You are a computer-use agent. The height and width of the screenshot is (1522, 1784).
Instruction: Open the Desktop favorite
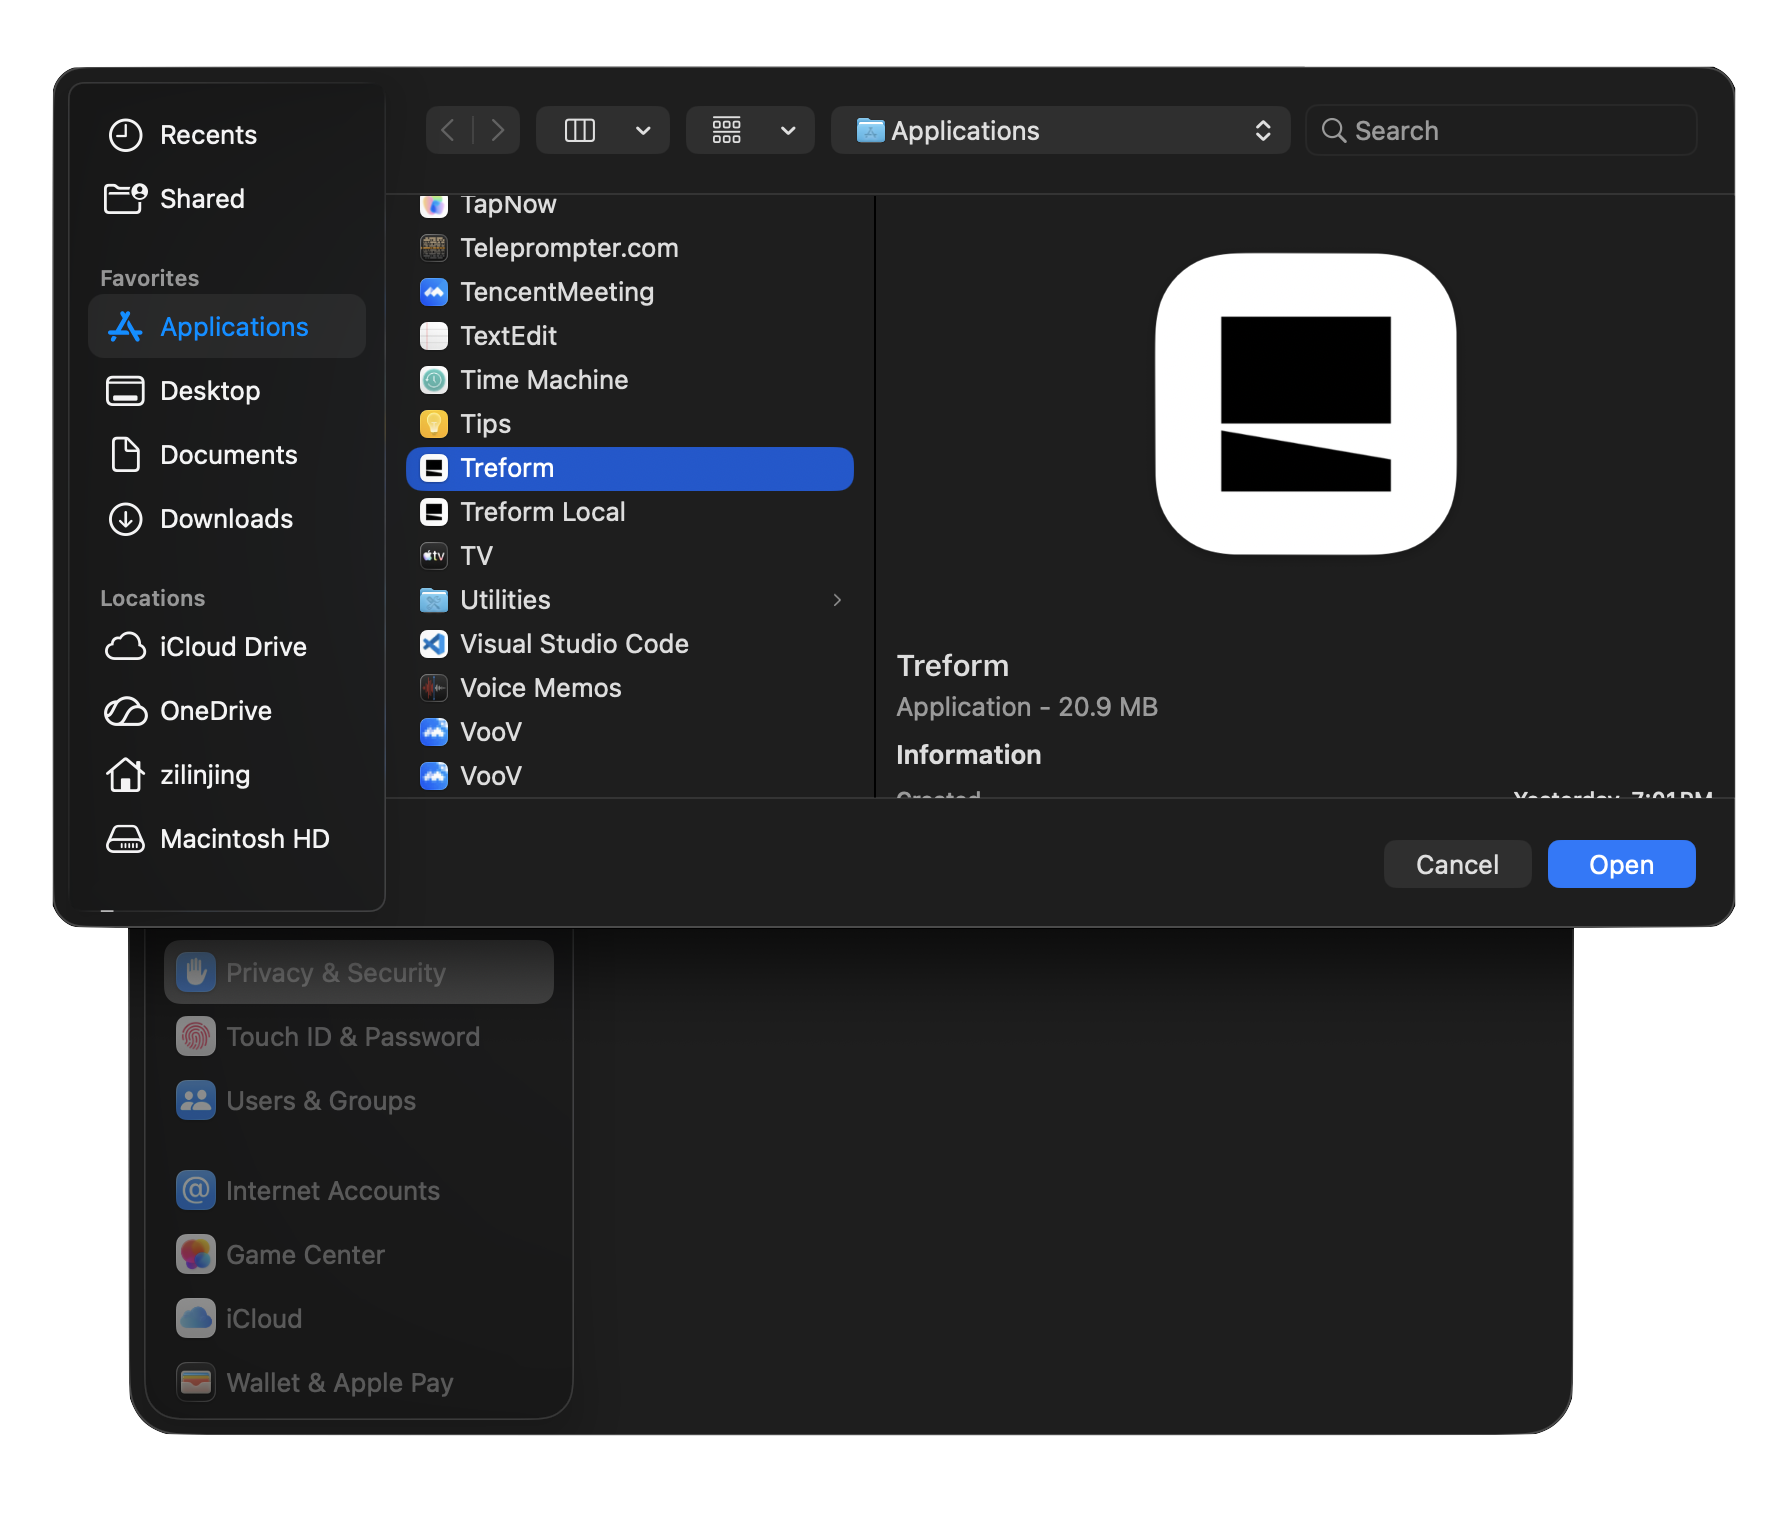(x=227, y=391)
